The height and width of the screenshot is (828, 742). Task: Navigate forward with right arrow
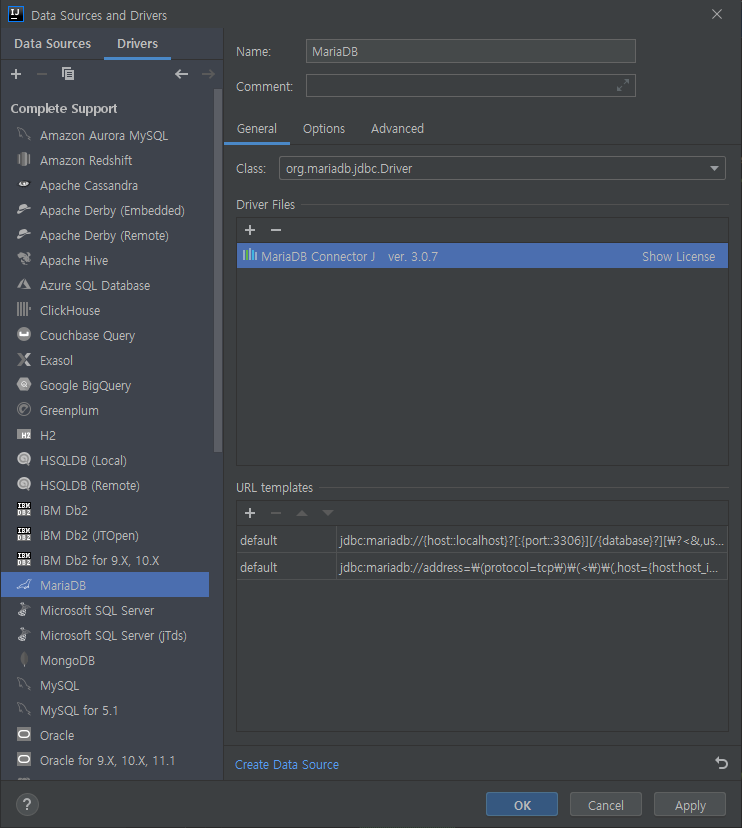click(208, 74)
